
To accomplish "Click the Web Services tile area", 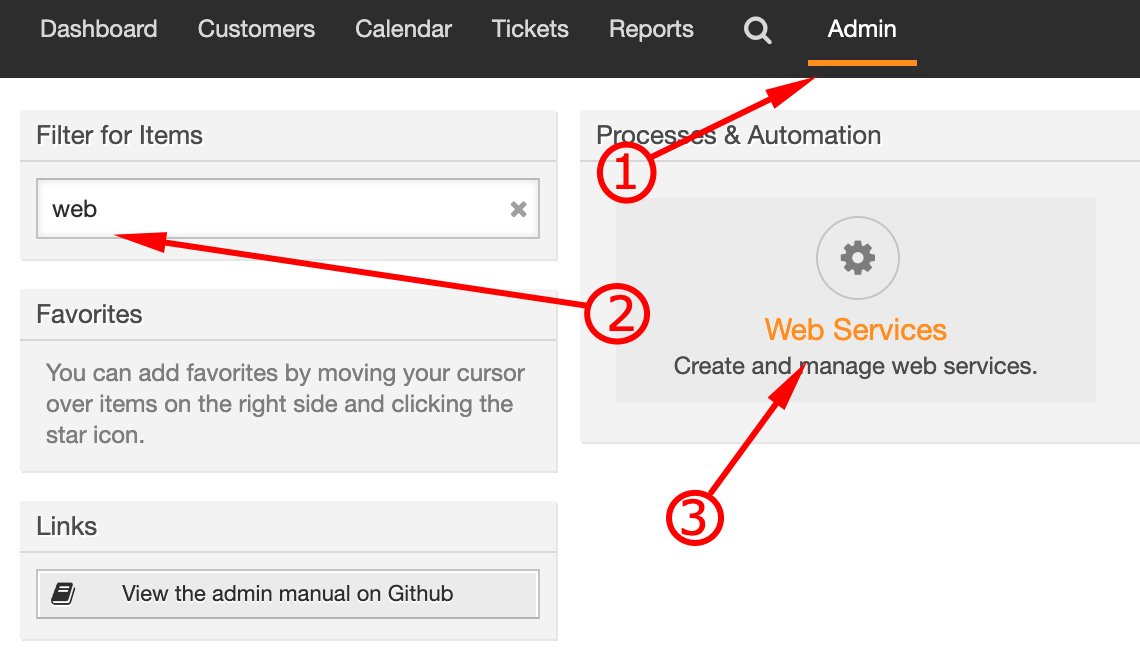I will coord(855,298).
